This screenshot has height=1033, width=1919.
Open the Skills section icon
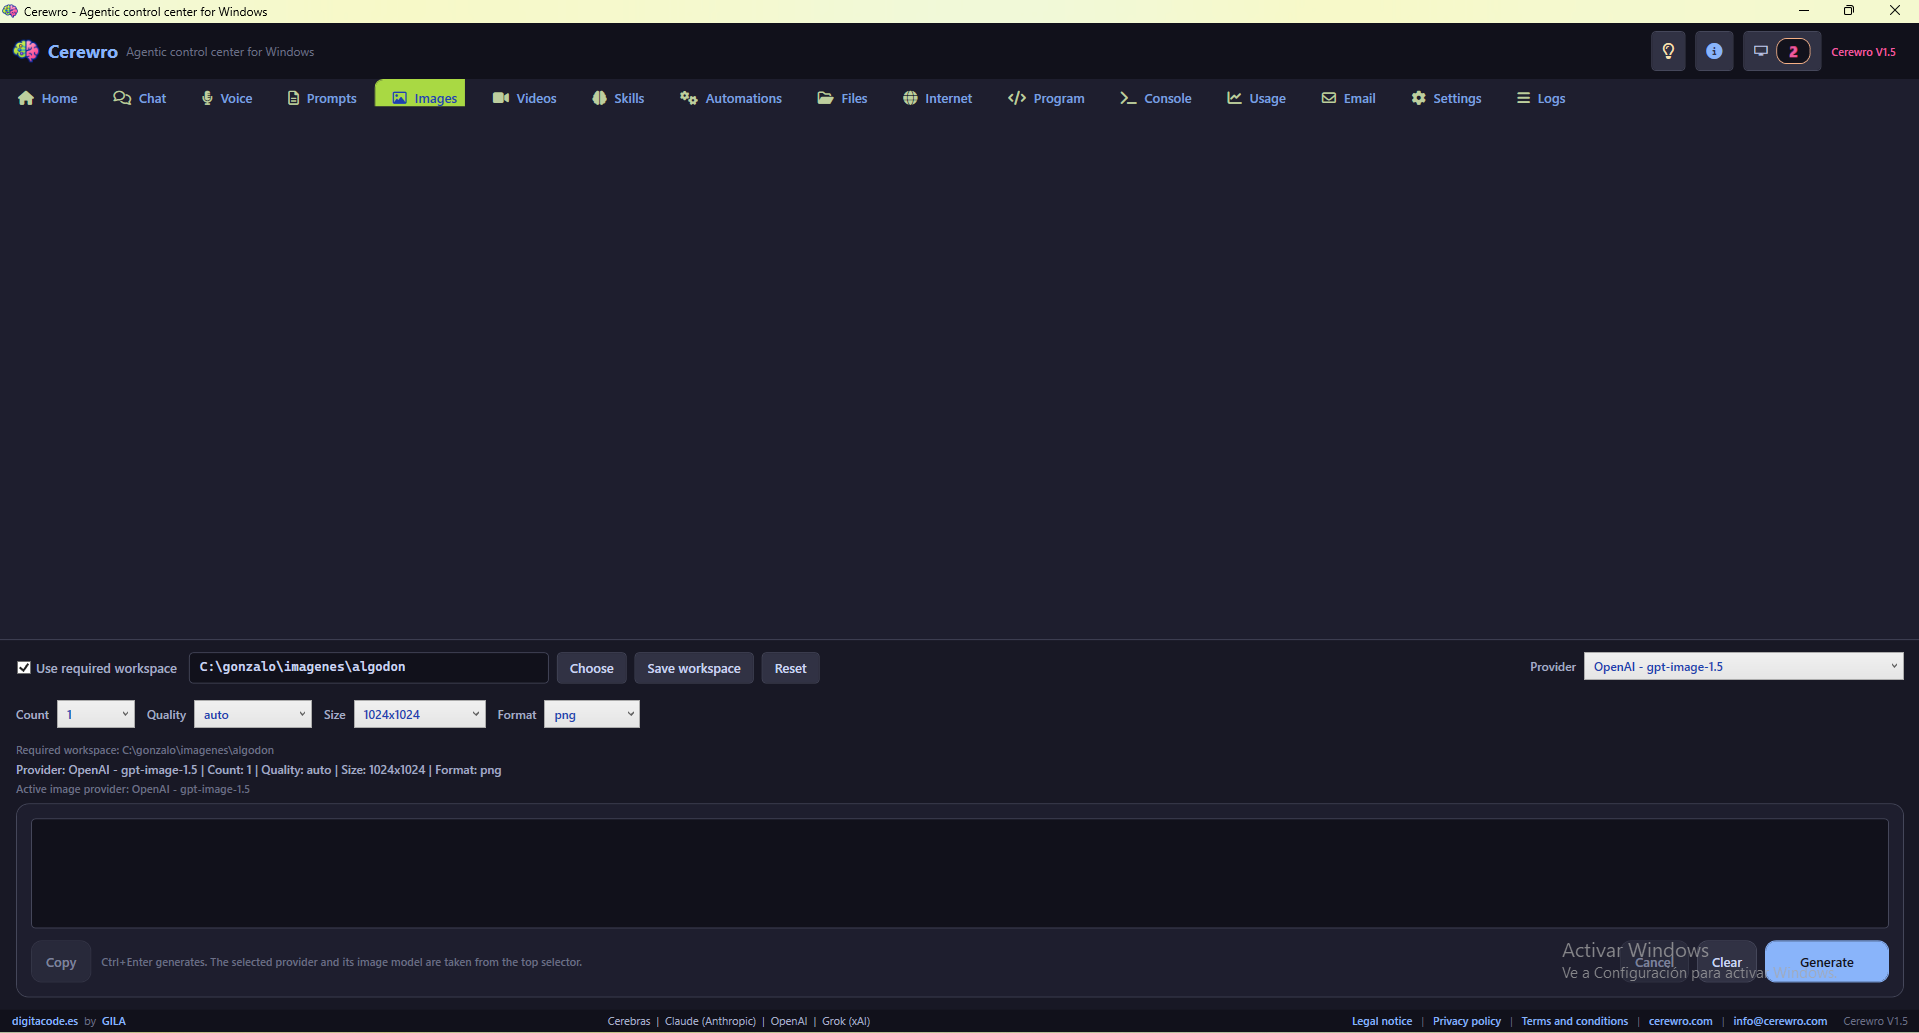(x=598, y=97)
